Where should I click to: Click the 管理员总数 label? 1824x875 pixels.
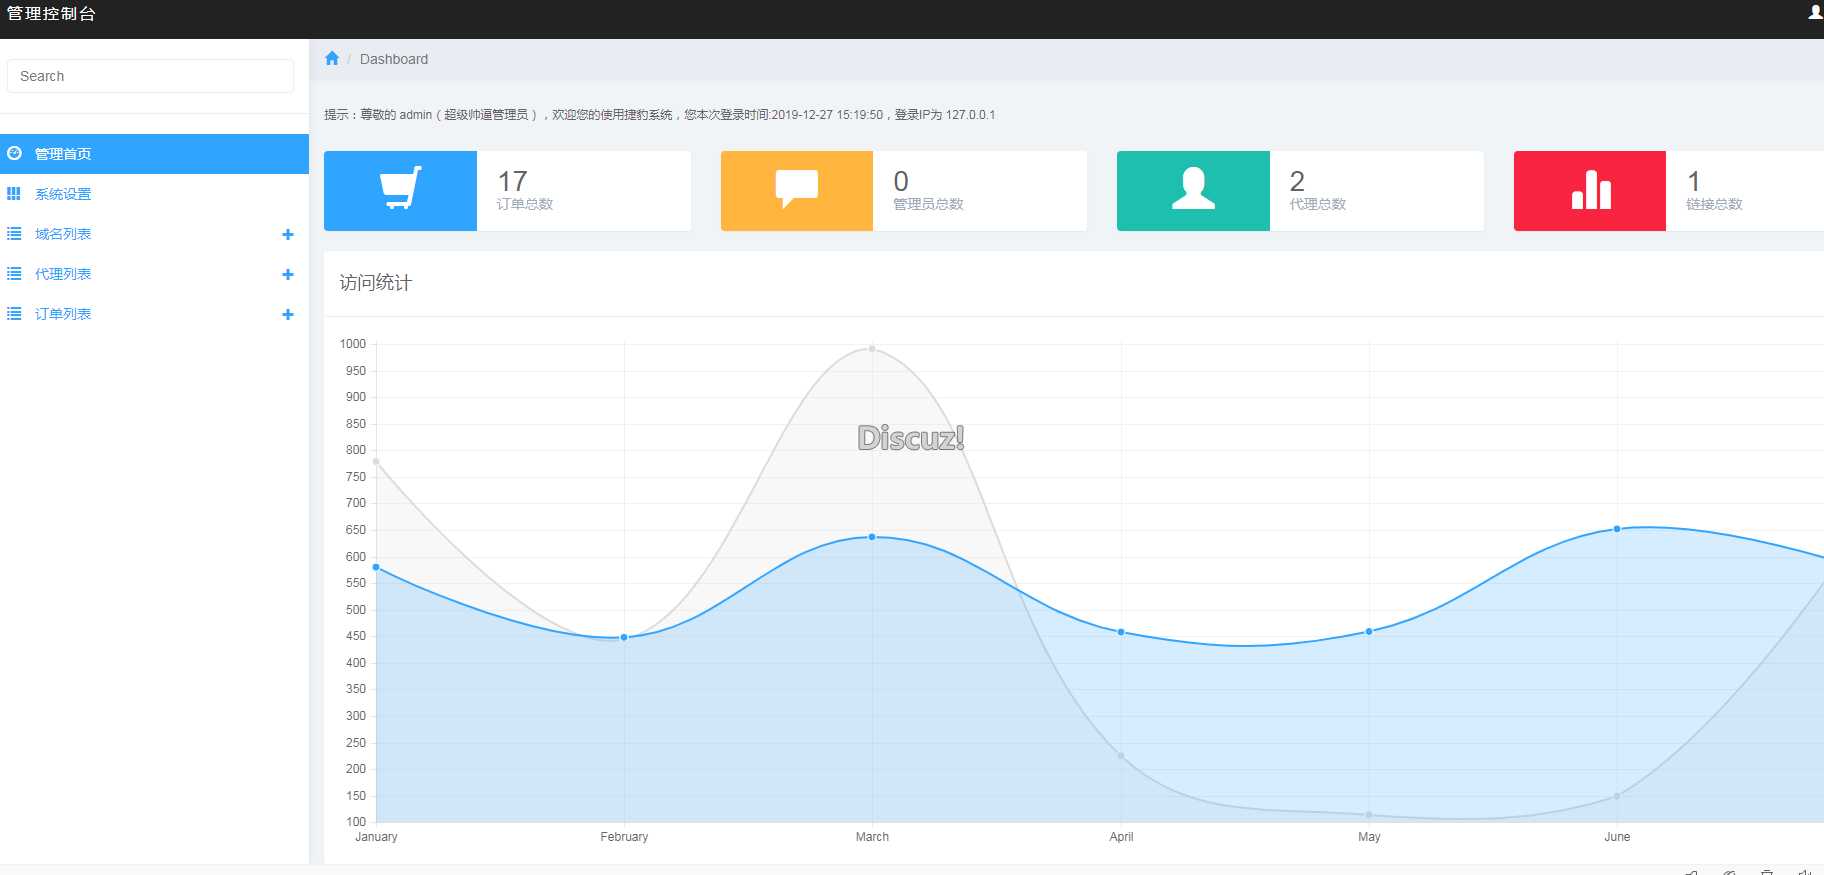point(928,204)
